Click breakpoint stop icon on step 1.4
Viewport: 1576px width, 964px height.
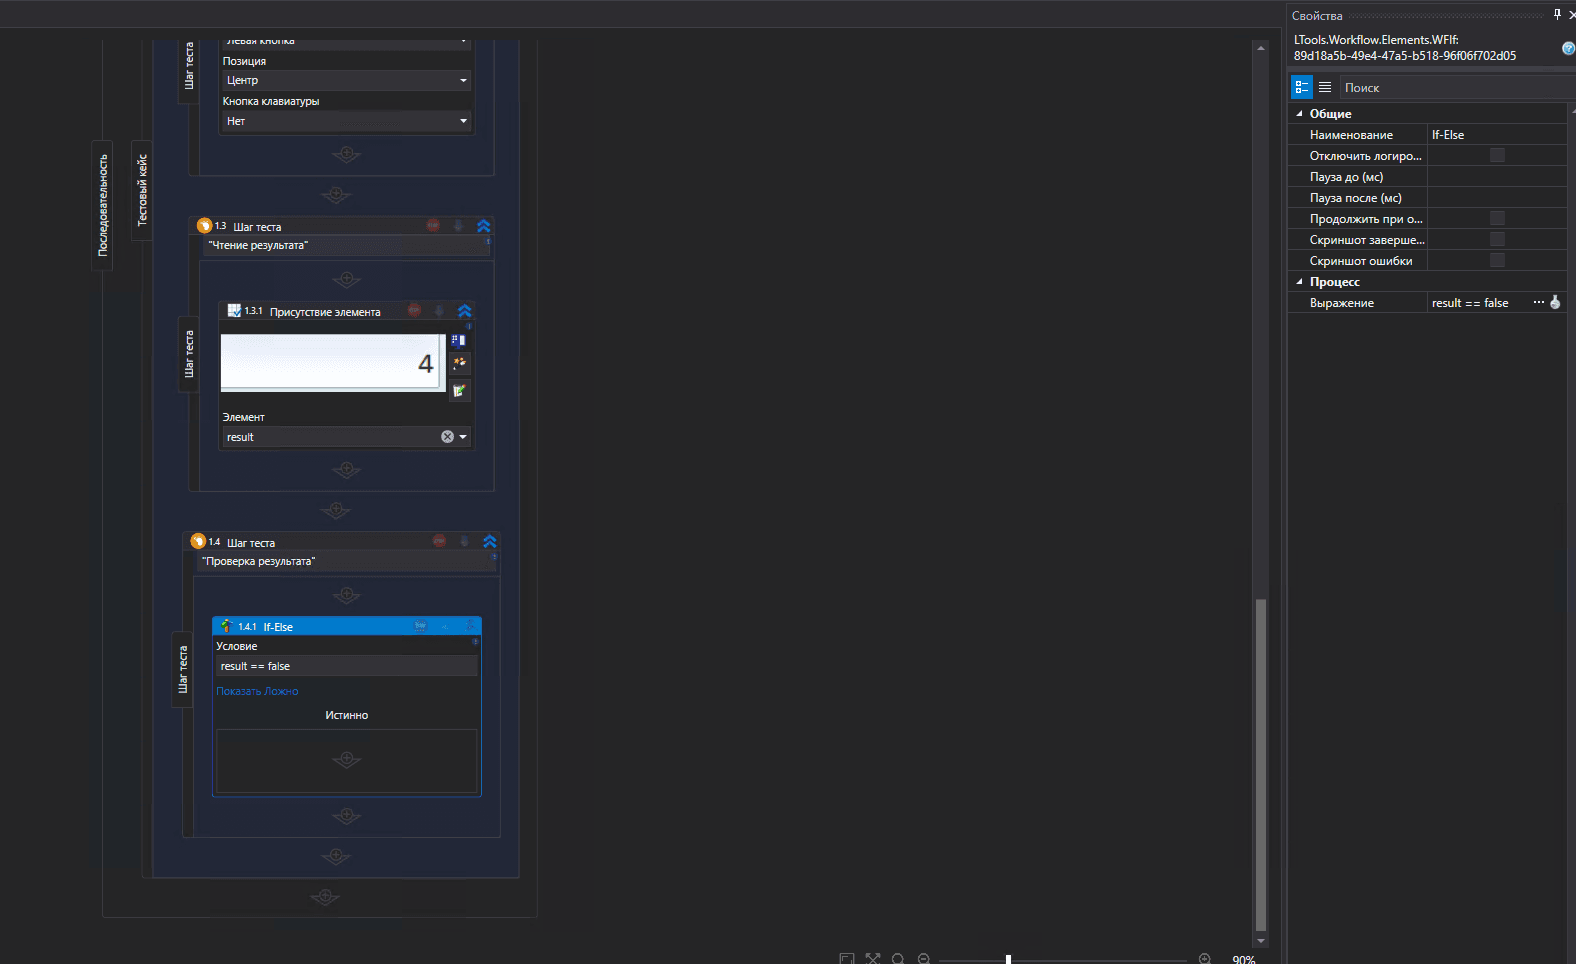coord(439,541)
